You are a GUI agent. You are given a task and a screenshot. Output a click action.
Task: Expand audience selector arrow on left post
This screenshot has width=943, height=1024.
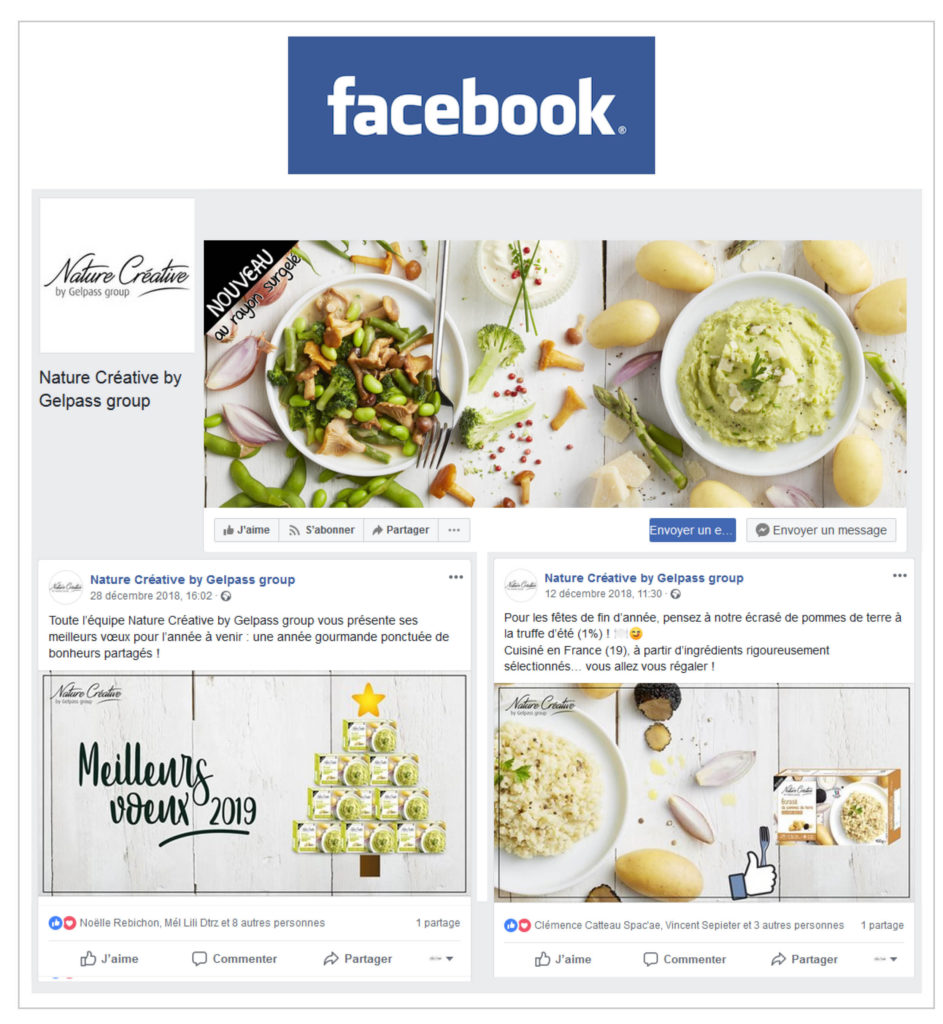pos(441,959)
